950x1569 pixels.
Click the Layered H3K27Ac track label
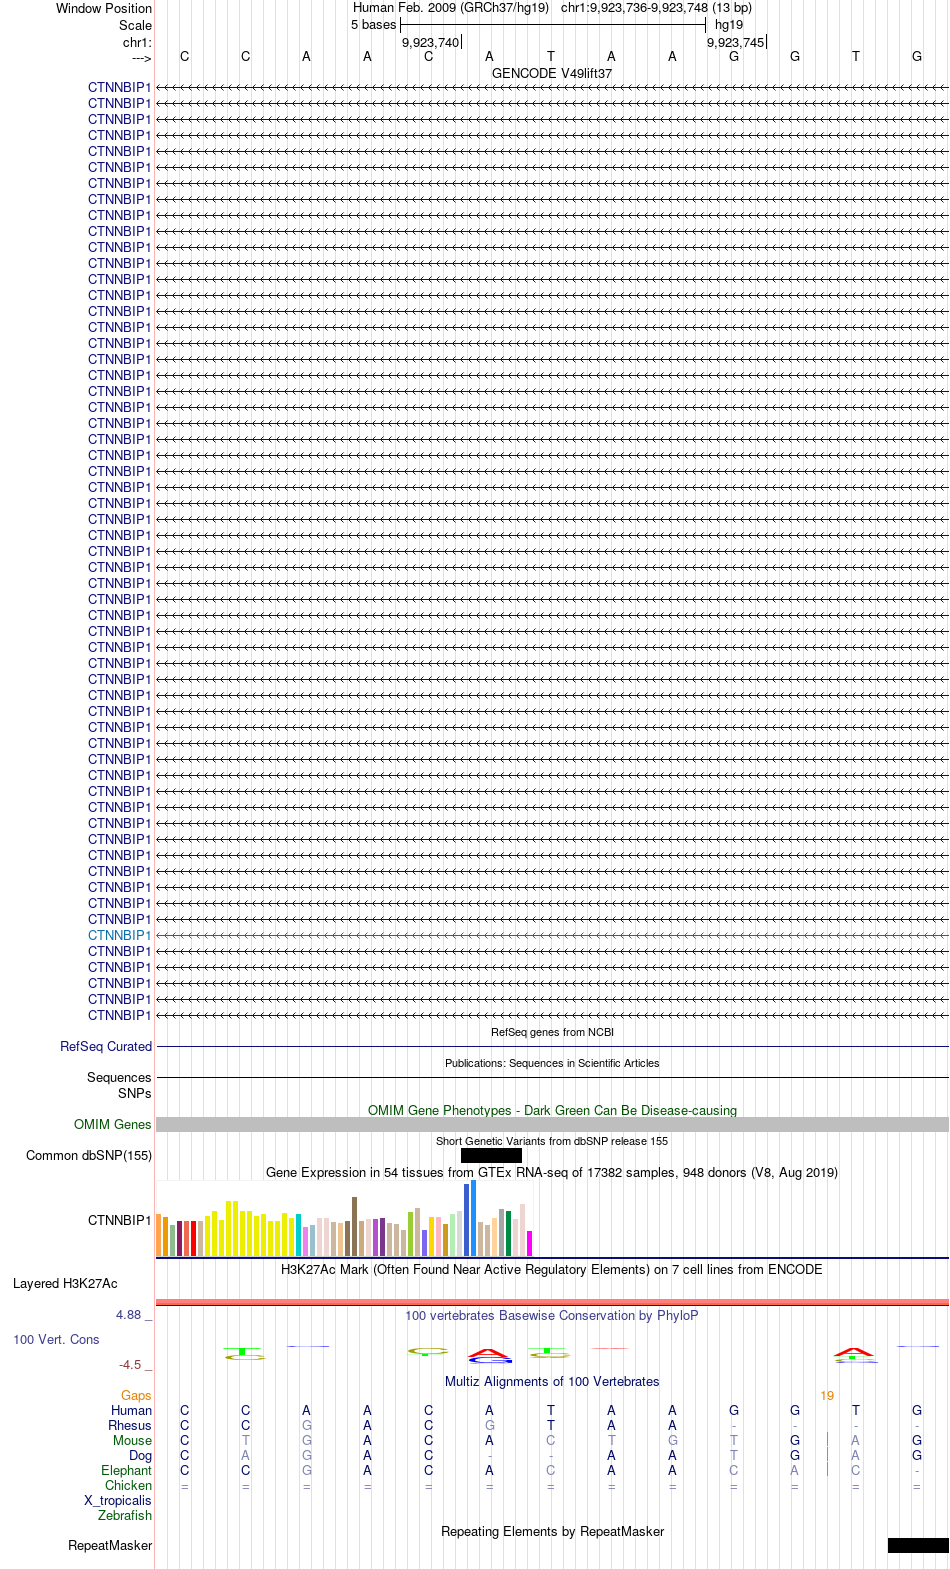pyautogui.click(x=65, y=1283)
